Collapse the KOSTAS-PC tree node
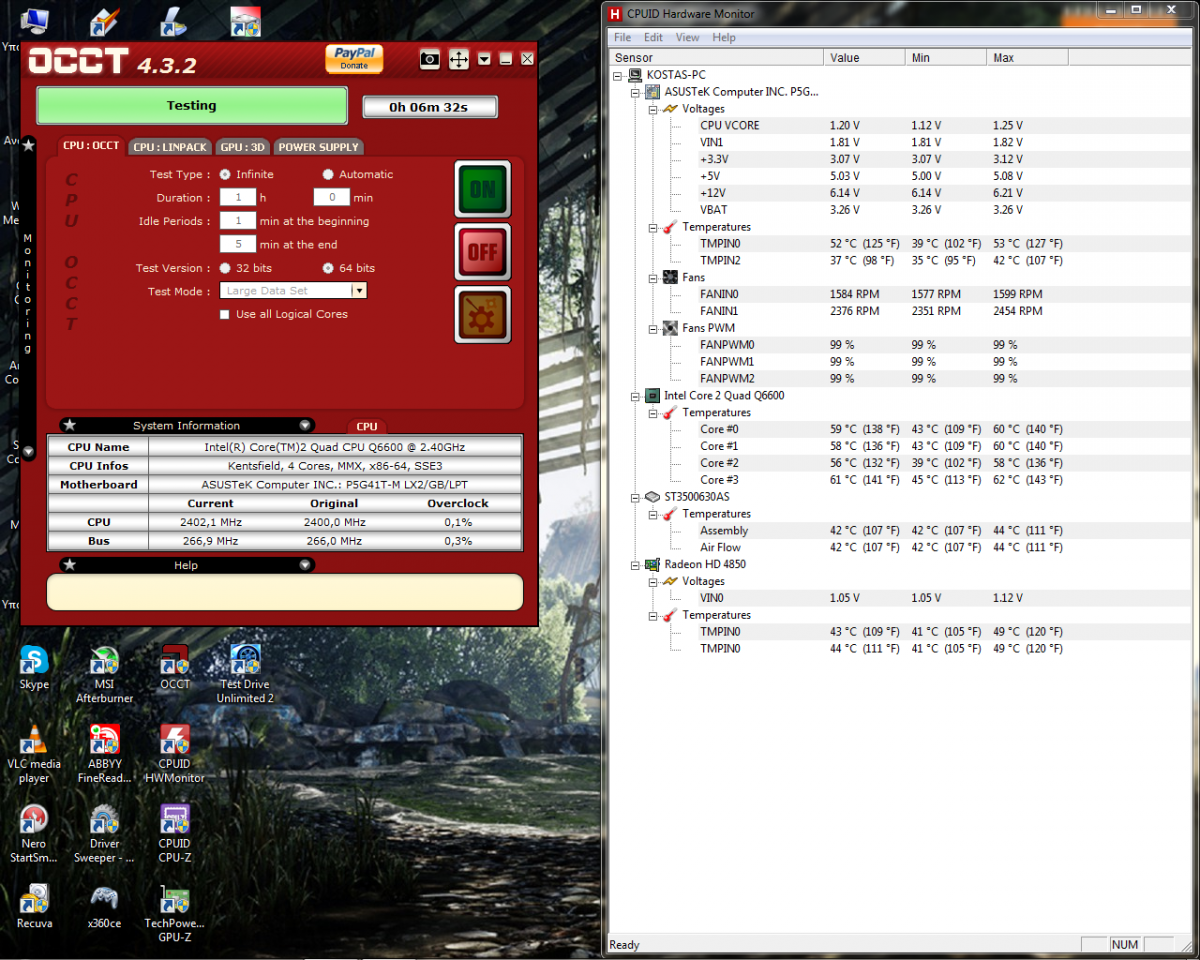Viewport: 1200px width, 960px height. (x=620, y=75)
